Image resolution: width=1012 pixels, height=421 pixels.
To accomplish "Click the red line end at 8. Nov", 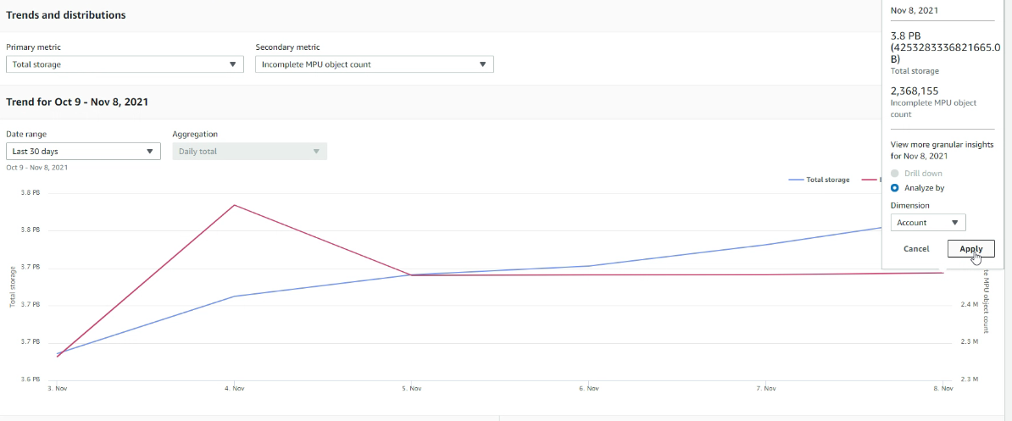I will (x=942, y=273).
